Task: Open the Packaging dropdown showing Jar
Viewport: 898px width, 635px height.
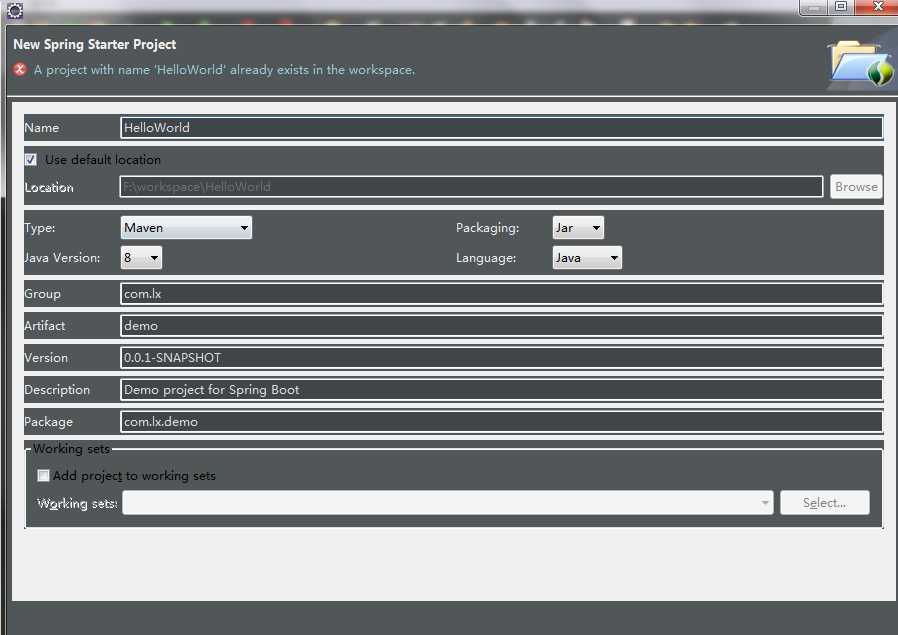Action: (x=578, y=227)
